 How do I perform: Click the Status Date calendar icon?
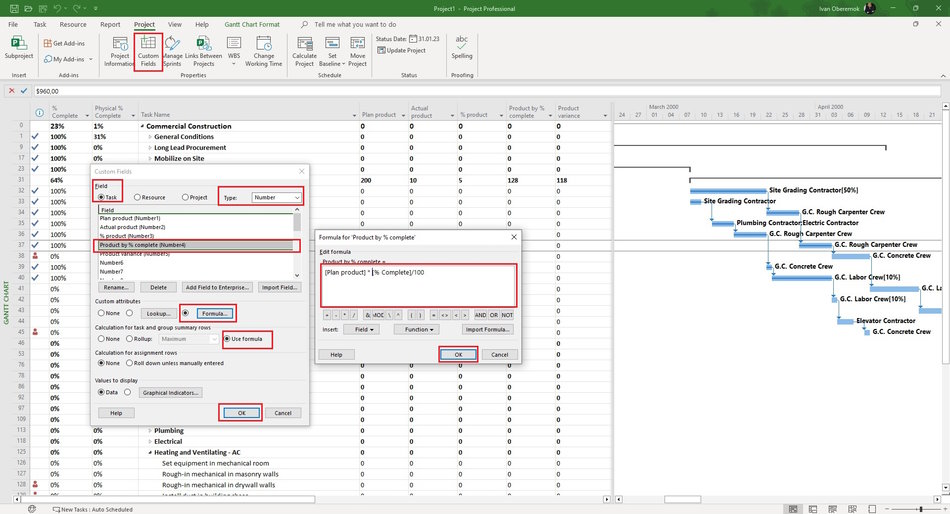coord(413,39)
